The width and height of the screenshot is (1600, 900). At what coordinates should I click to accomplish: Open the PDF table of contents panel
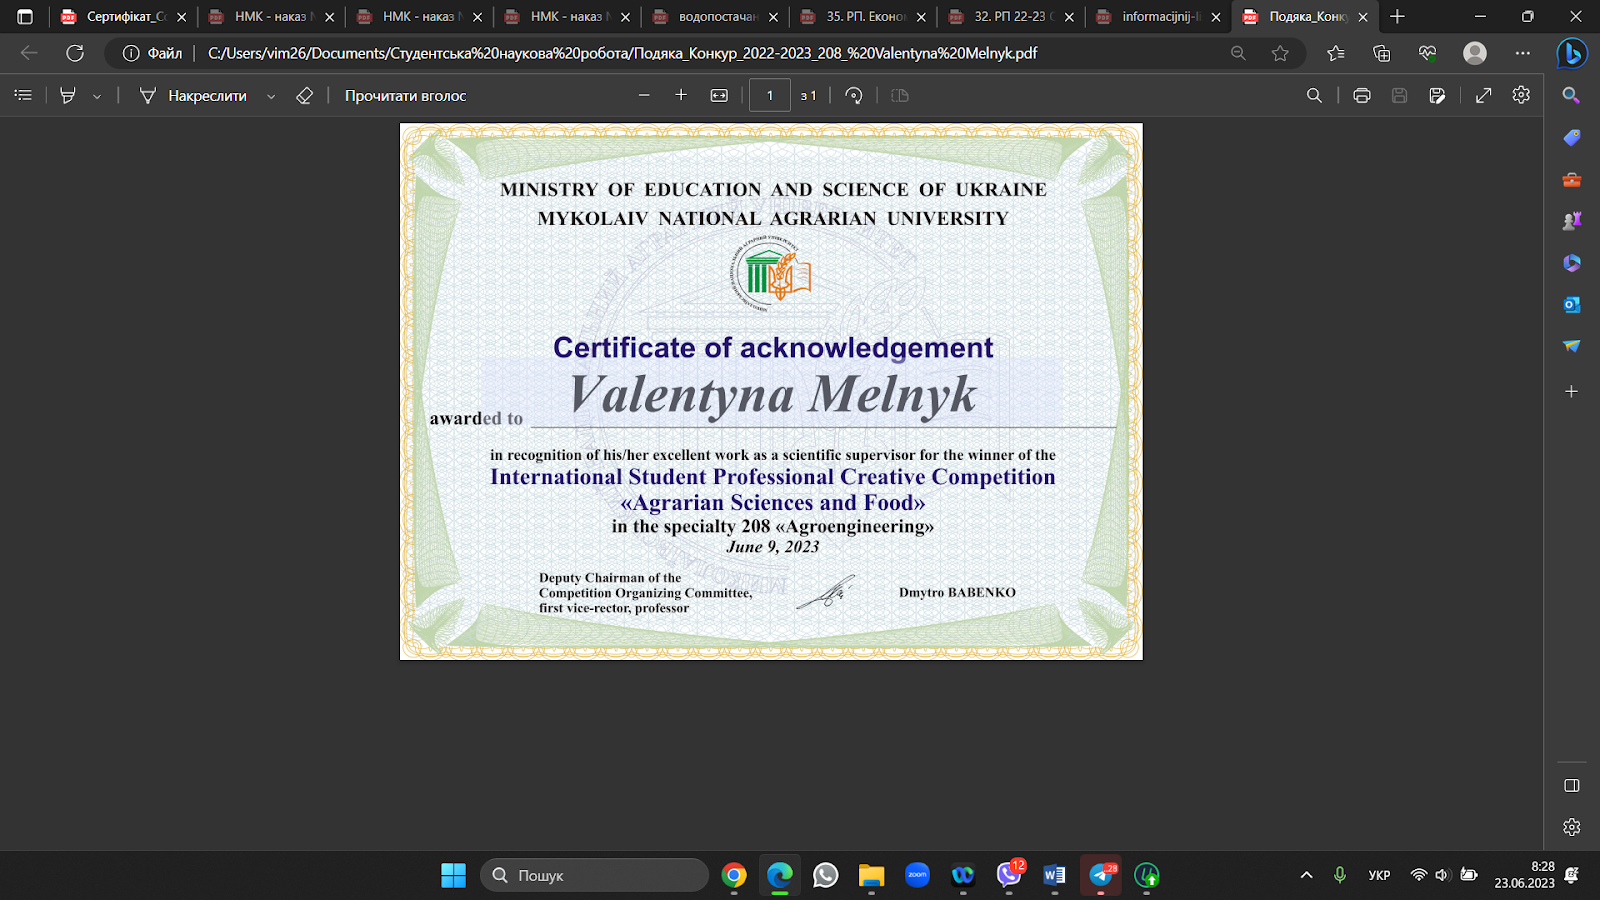pyautogui.click(x=23, y=95)
